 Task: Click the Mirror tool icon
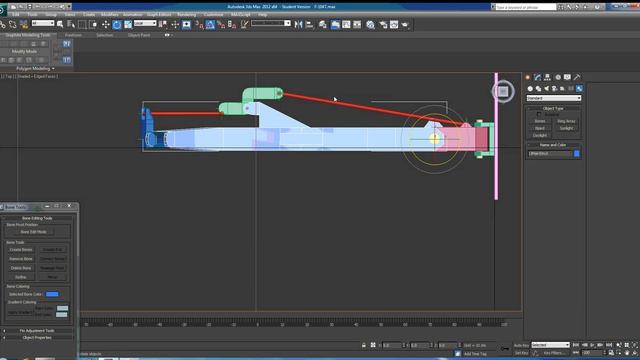299,24
